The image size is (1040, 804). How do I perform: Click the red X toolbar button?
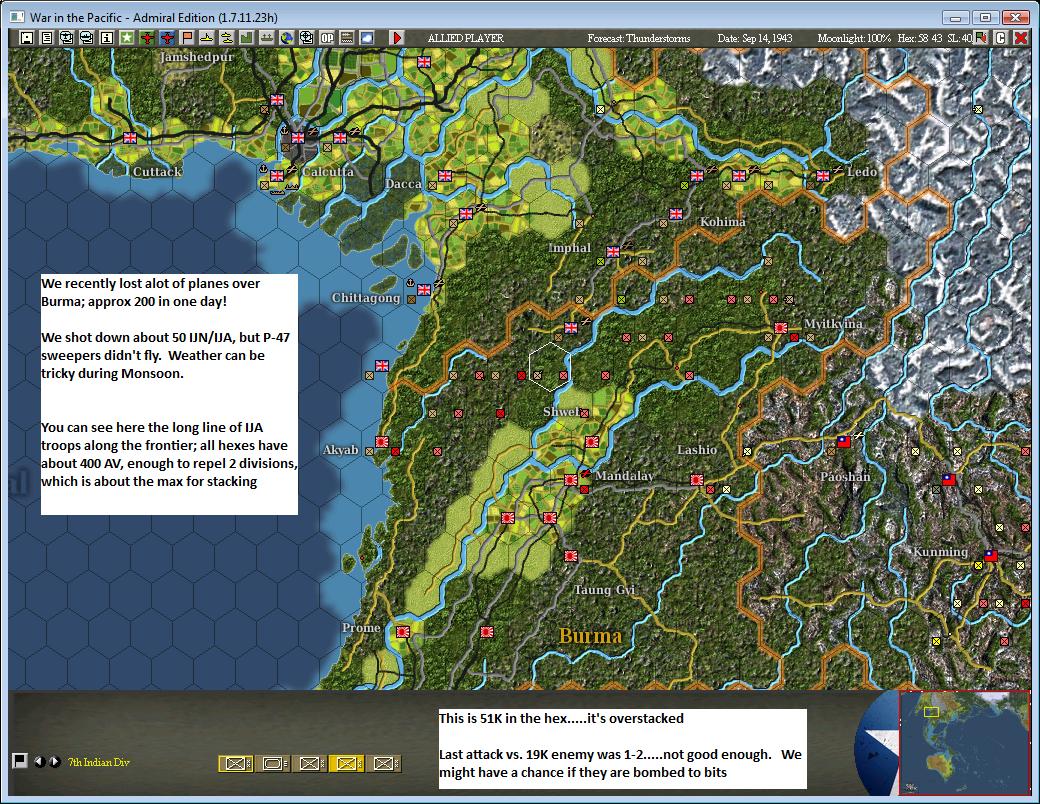pos(1021,38)
